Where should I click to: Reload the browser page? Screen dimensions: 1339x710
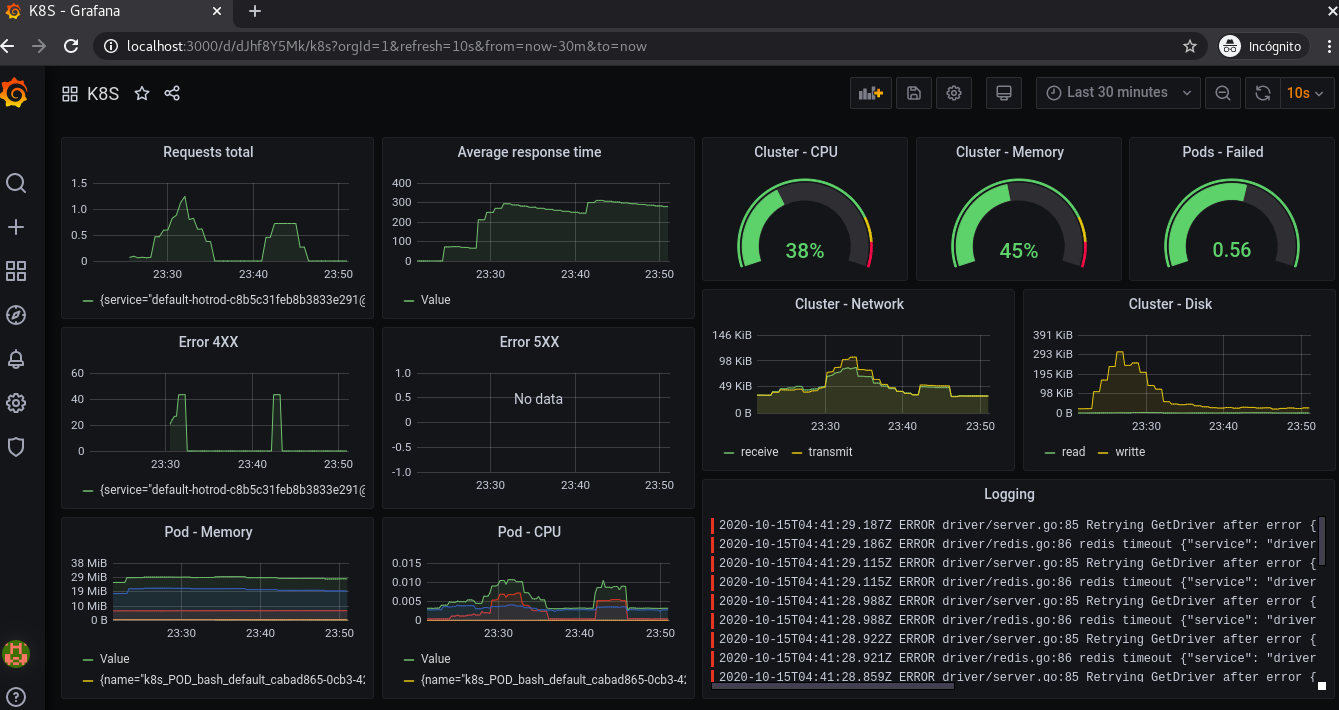[x=71, y=46]
